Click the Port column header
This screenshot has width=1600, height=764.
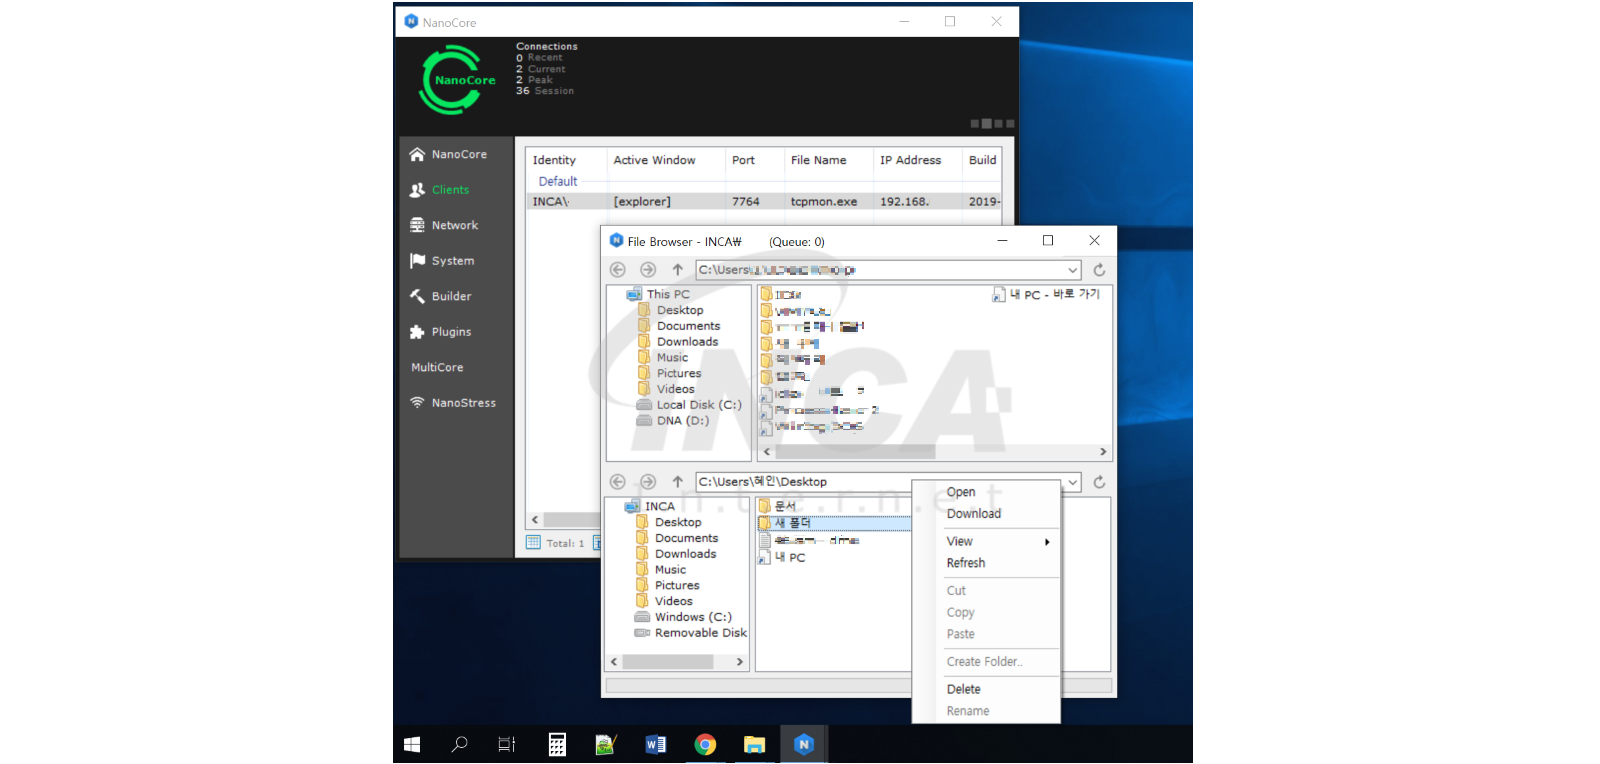[754, 160]
